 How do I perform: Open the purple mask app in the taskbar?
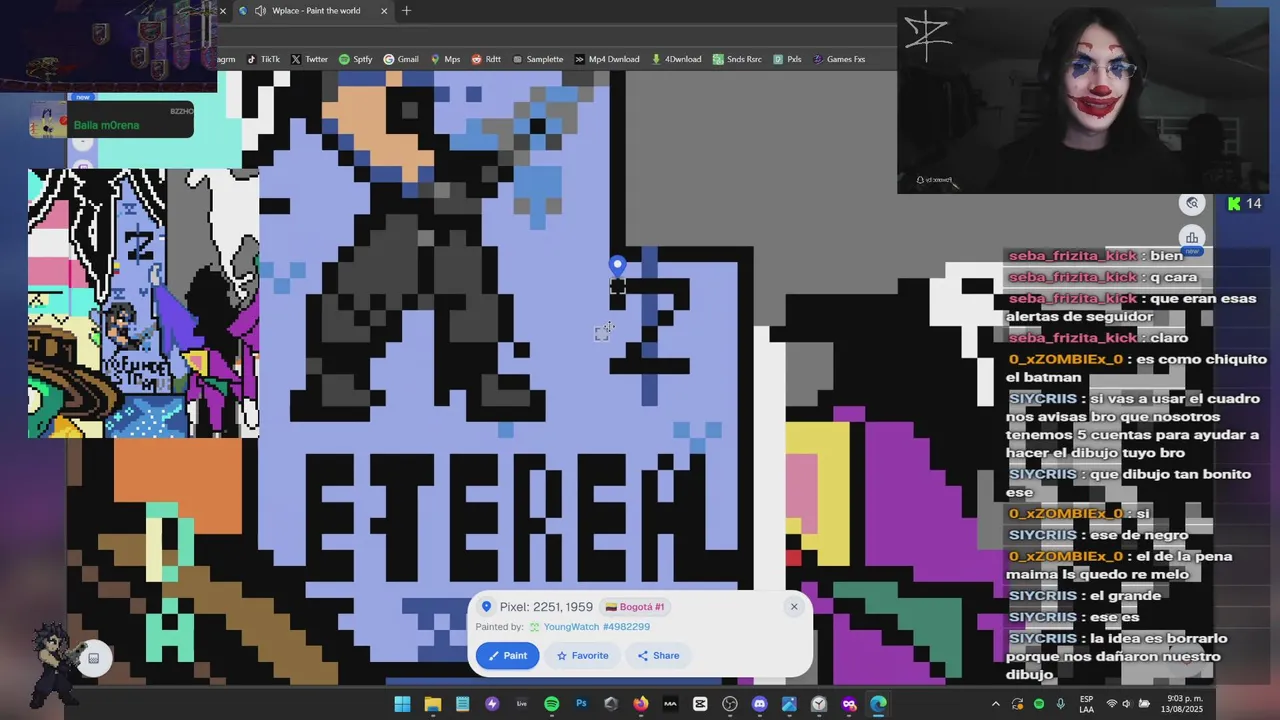(x=849, y=704)
